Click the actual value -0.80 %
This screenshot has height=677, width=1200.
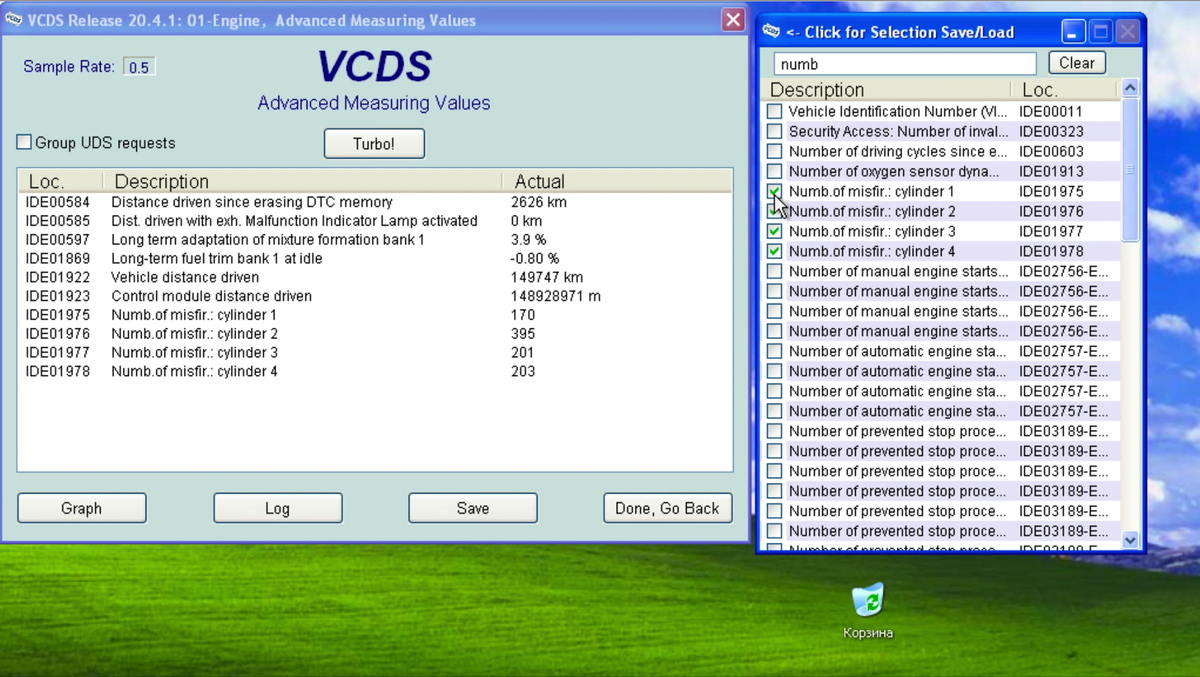click(534, 258)
